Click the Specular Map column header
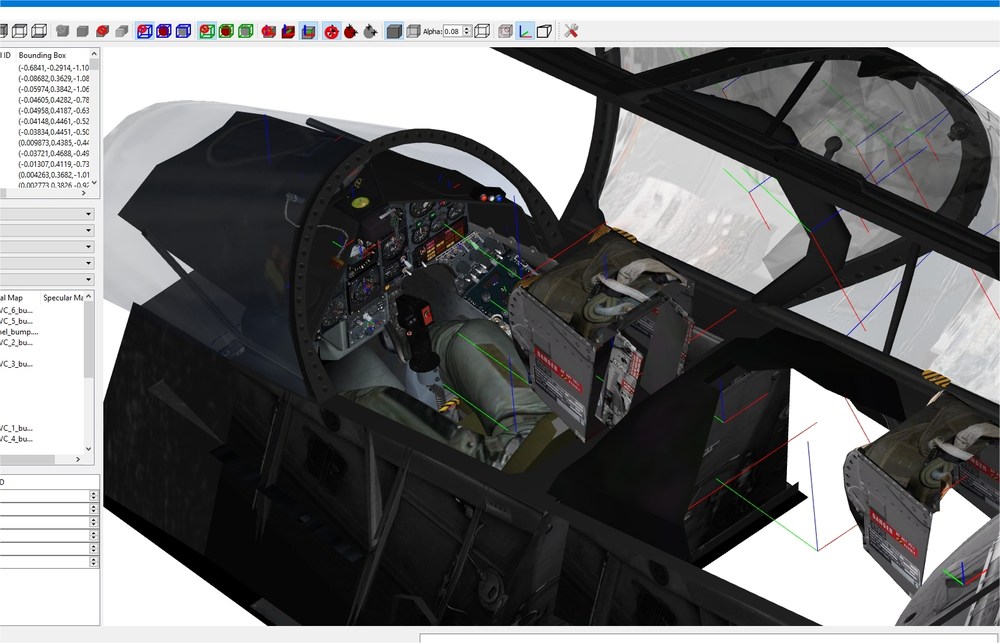1000x643 pixels. (x=62, y=297)
